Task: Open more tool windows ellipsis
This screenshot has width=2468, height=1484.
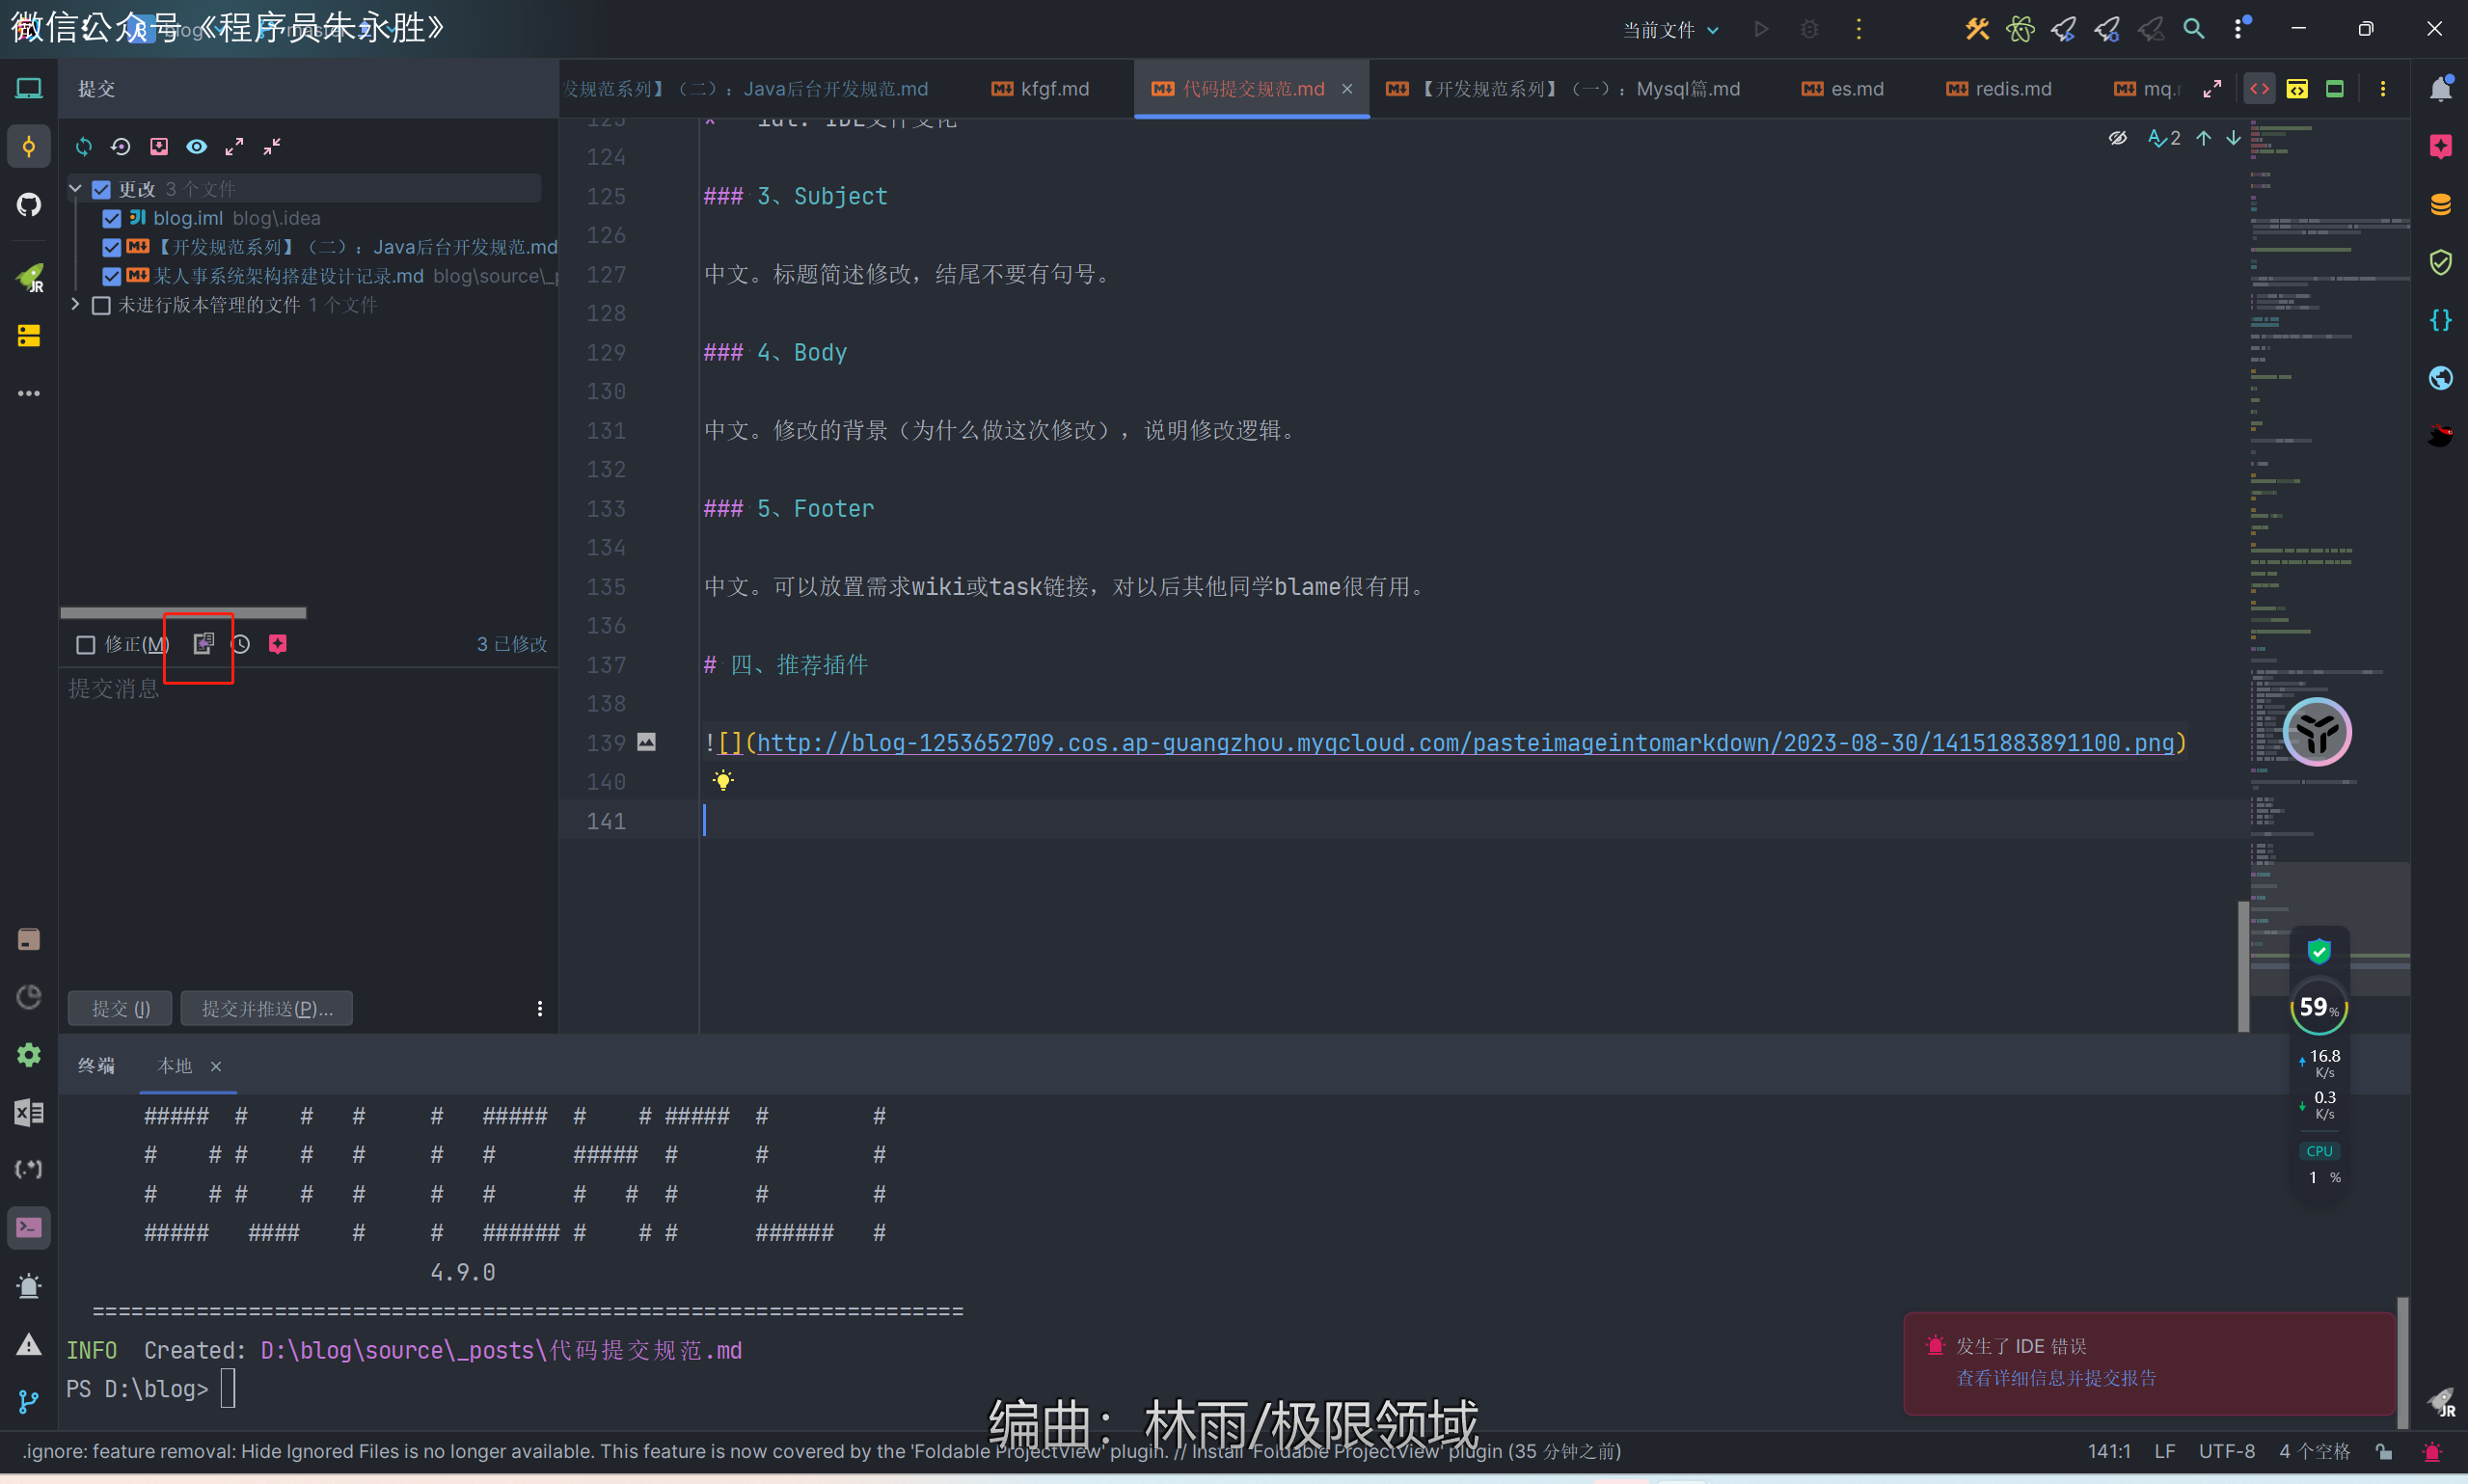Action: tap(29, 393)
